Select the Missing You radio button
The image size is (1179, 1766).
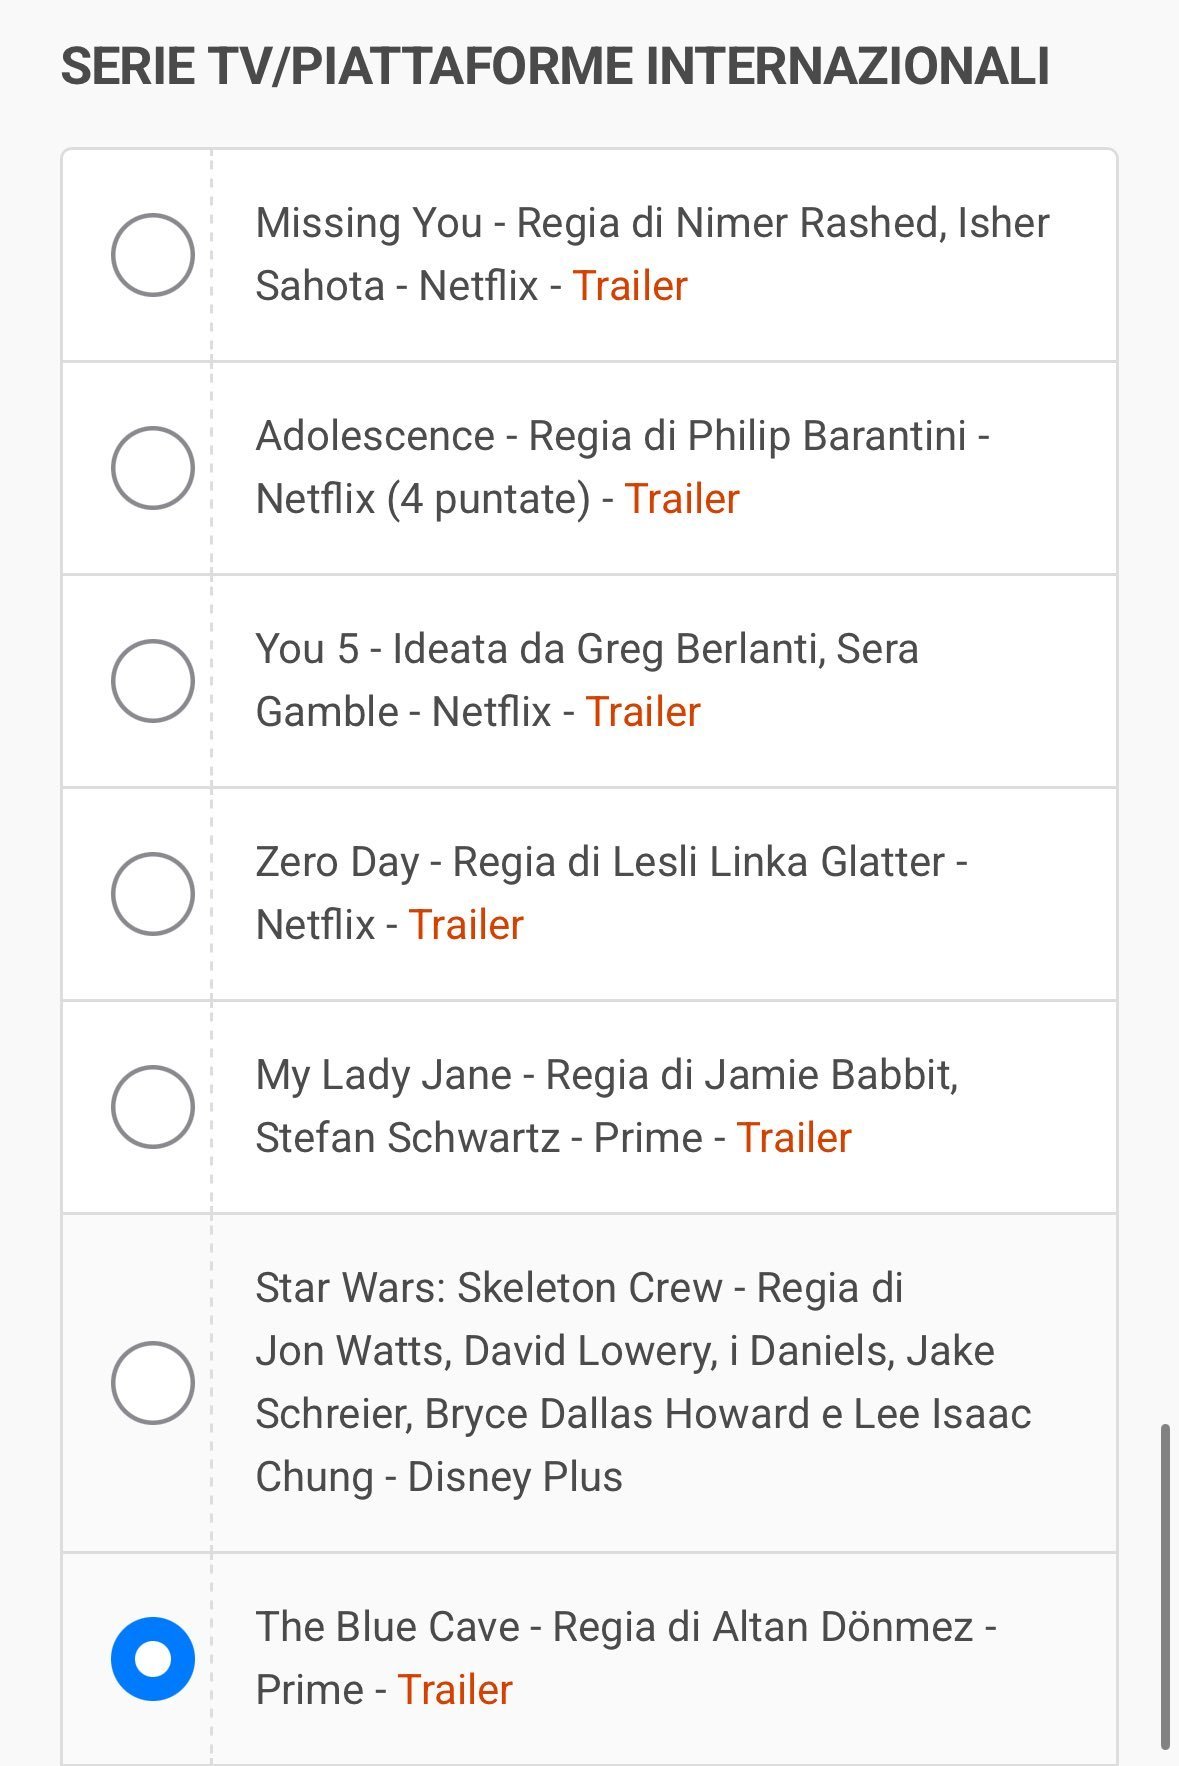tap(152, 255)
